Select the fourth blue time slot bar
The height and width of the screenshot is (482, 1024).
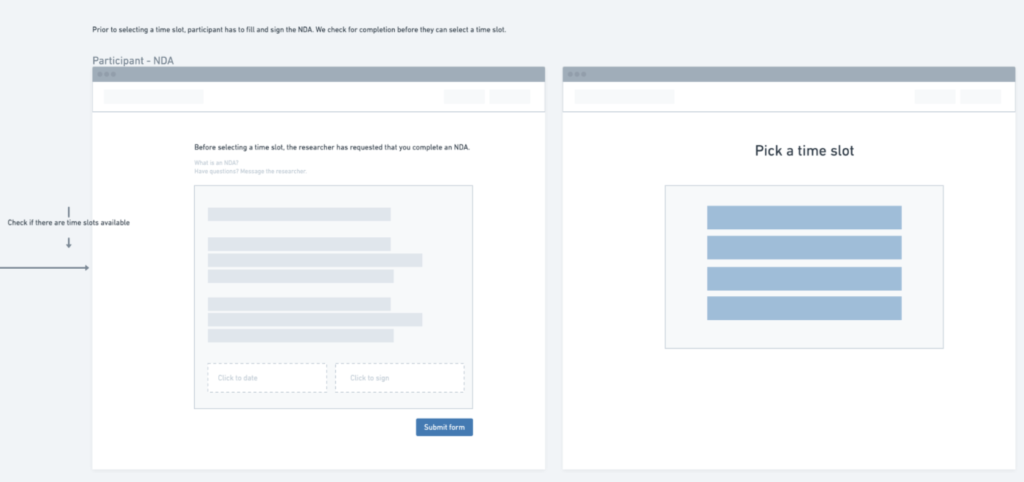(804, 308)
